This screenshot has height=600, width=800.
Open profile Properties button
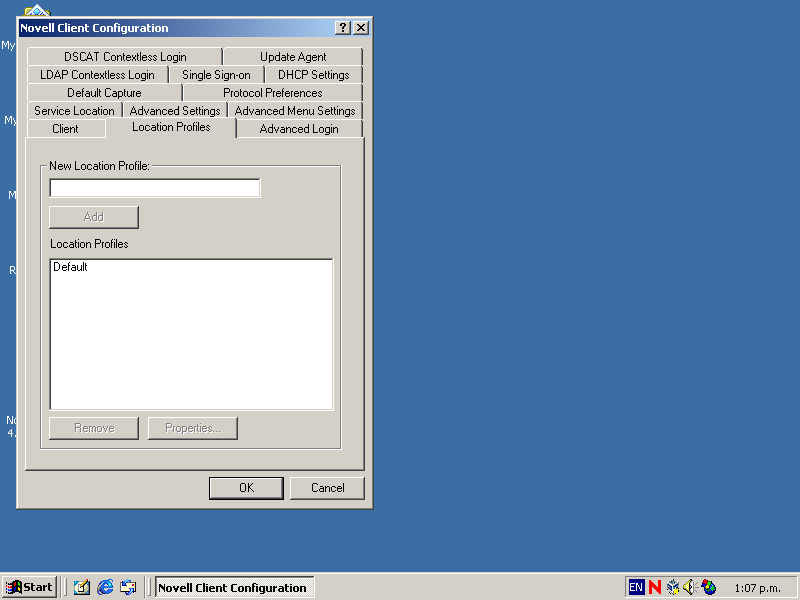click(193, 428)
